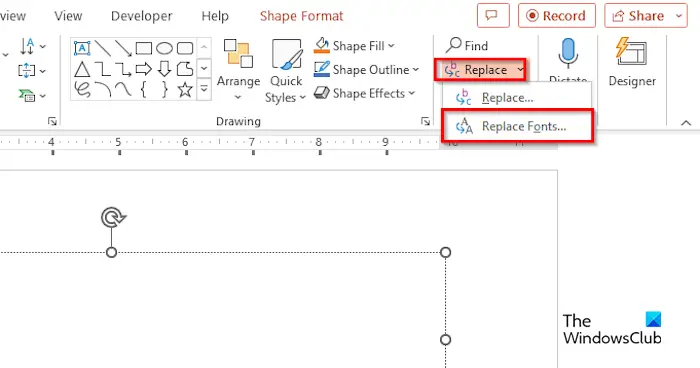Choose the Isosceles Triangle shape
The height and width of the screenshot is (368, 700).
82,69
